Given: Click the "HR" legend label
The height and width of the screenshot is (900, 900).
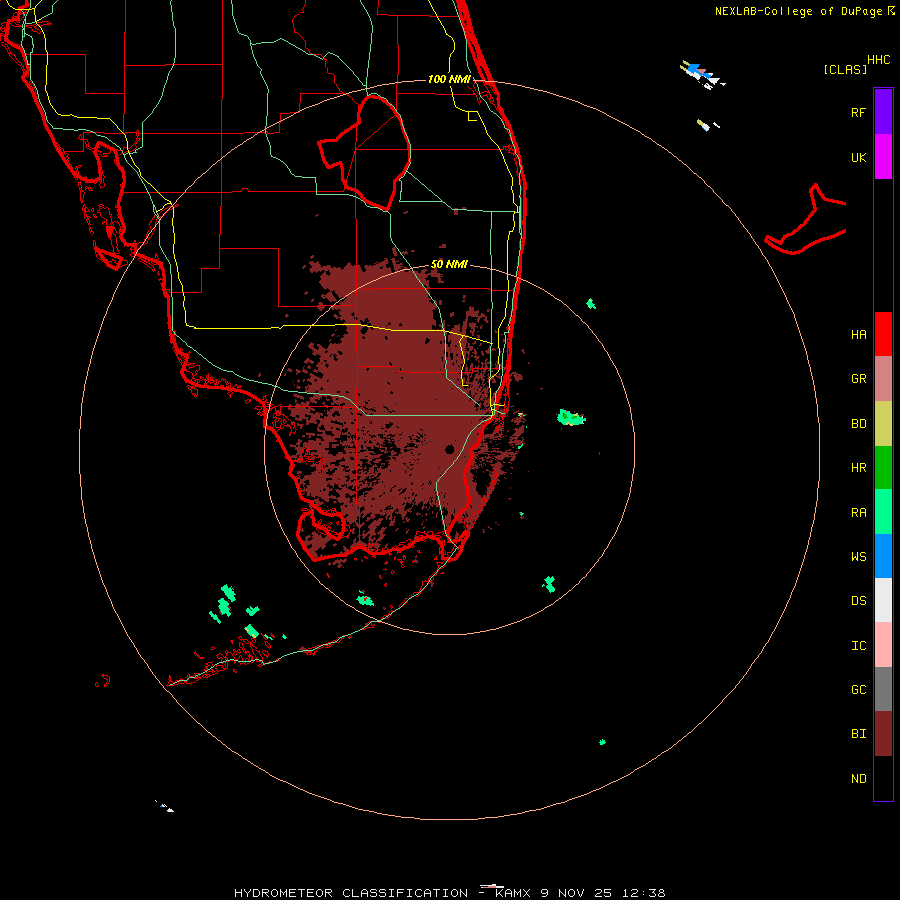Looking at the screenshot, I should coord(858,468).
